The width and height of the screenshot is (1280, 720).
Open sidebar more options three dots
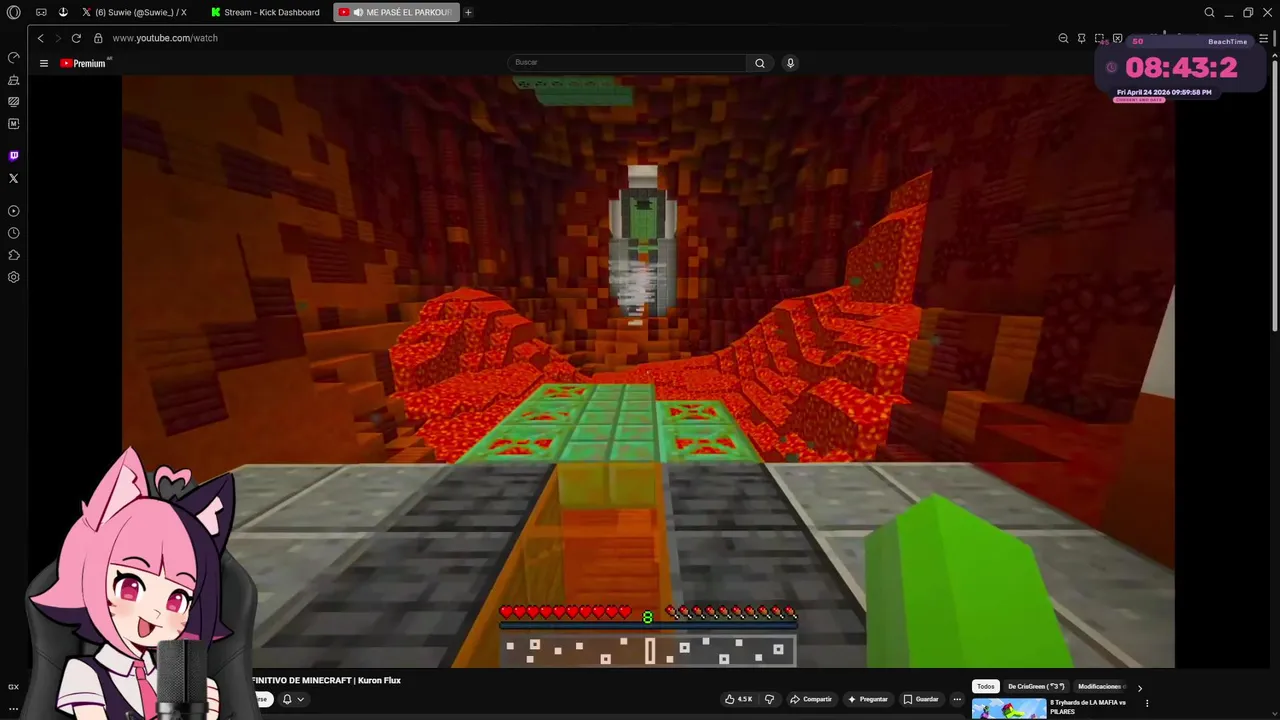click(x=13, y=709)
